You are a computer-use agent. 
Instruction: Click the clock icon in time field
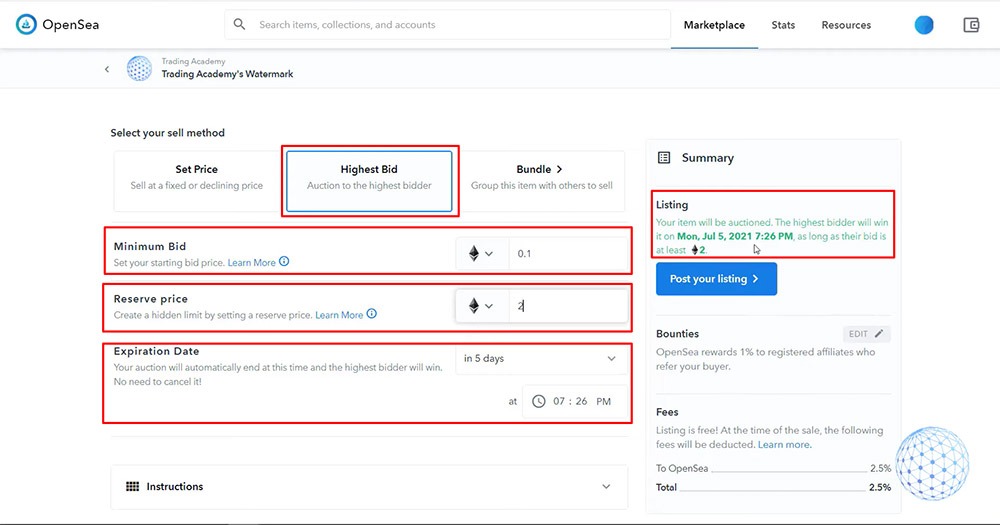[539, 401]
